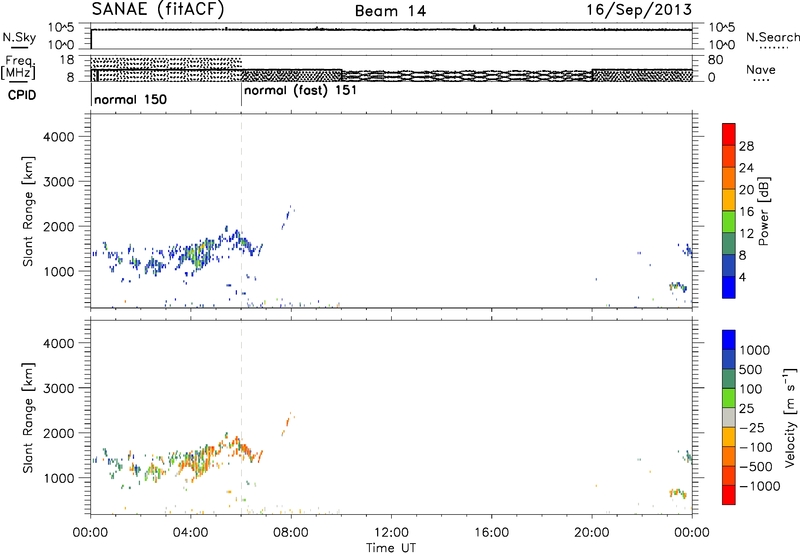Viewport: 800px width, 554px height.
Task: Click the red top segment of Power color bar
Action: (x=729, y=134)
